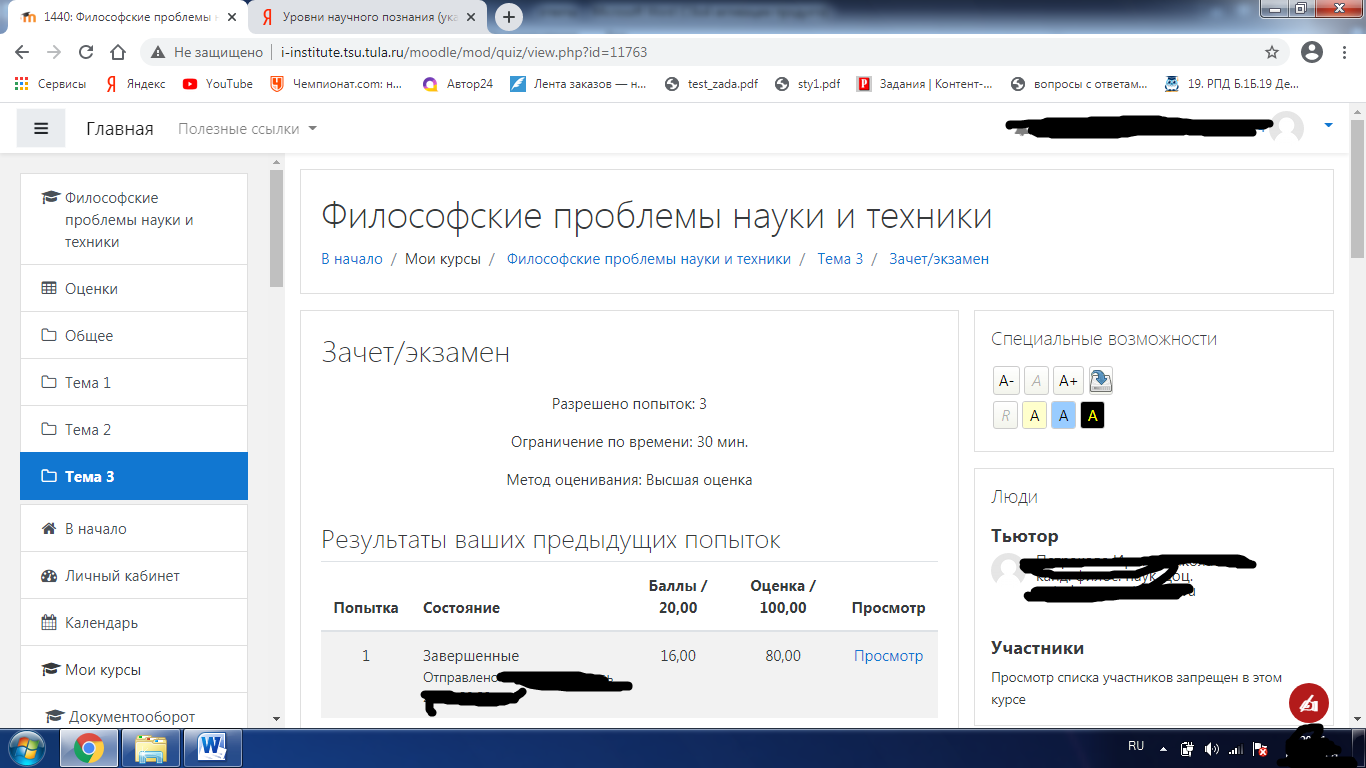The height and width of the screenshot is (768, 1366).
Task: Open Календарь from the left sidebar
Action: coord(101,621)
